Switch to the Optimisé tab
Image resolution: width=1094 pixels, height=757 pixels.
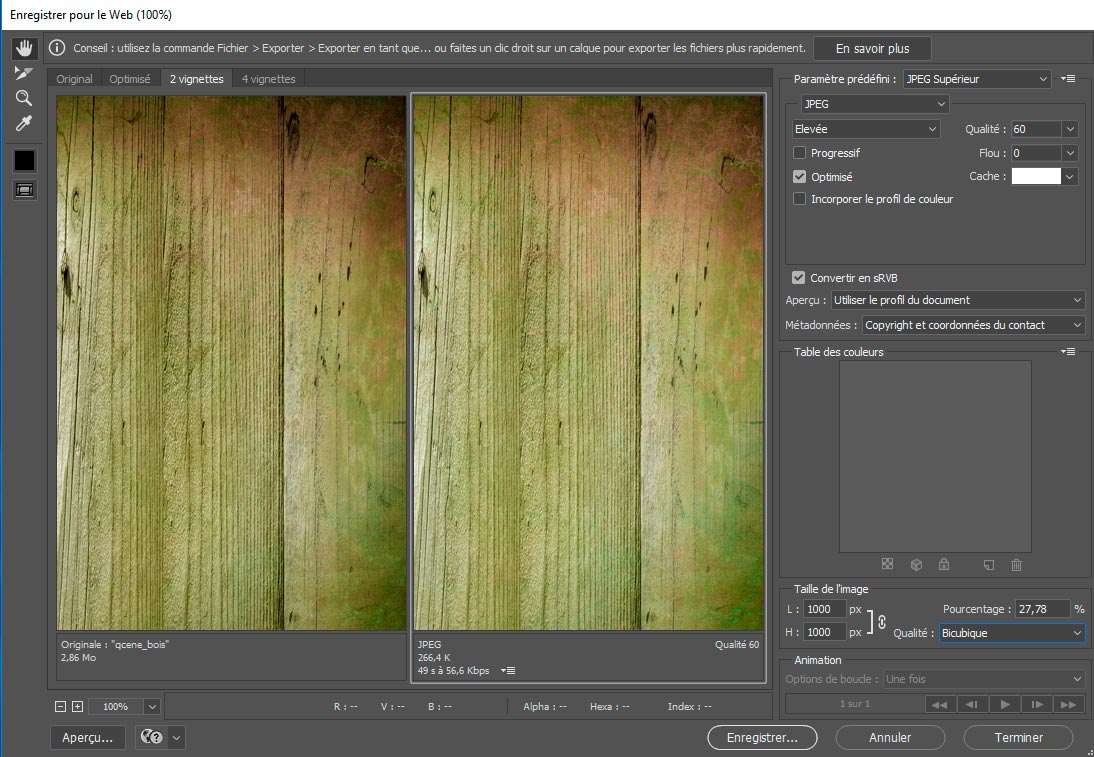(130, 79)
